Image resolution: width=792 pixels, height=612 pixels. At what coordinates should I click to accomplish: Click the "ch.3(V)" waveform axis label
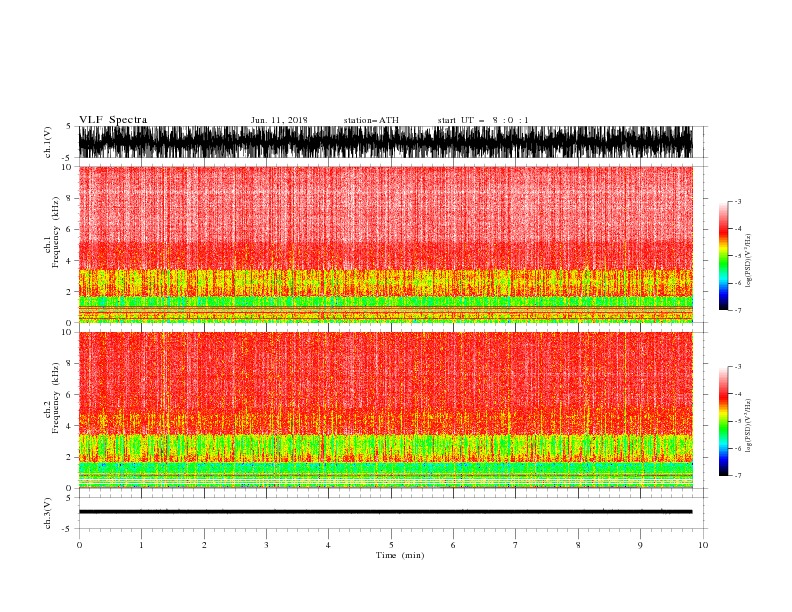coord(48,513)
